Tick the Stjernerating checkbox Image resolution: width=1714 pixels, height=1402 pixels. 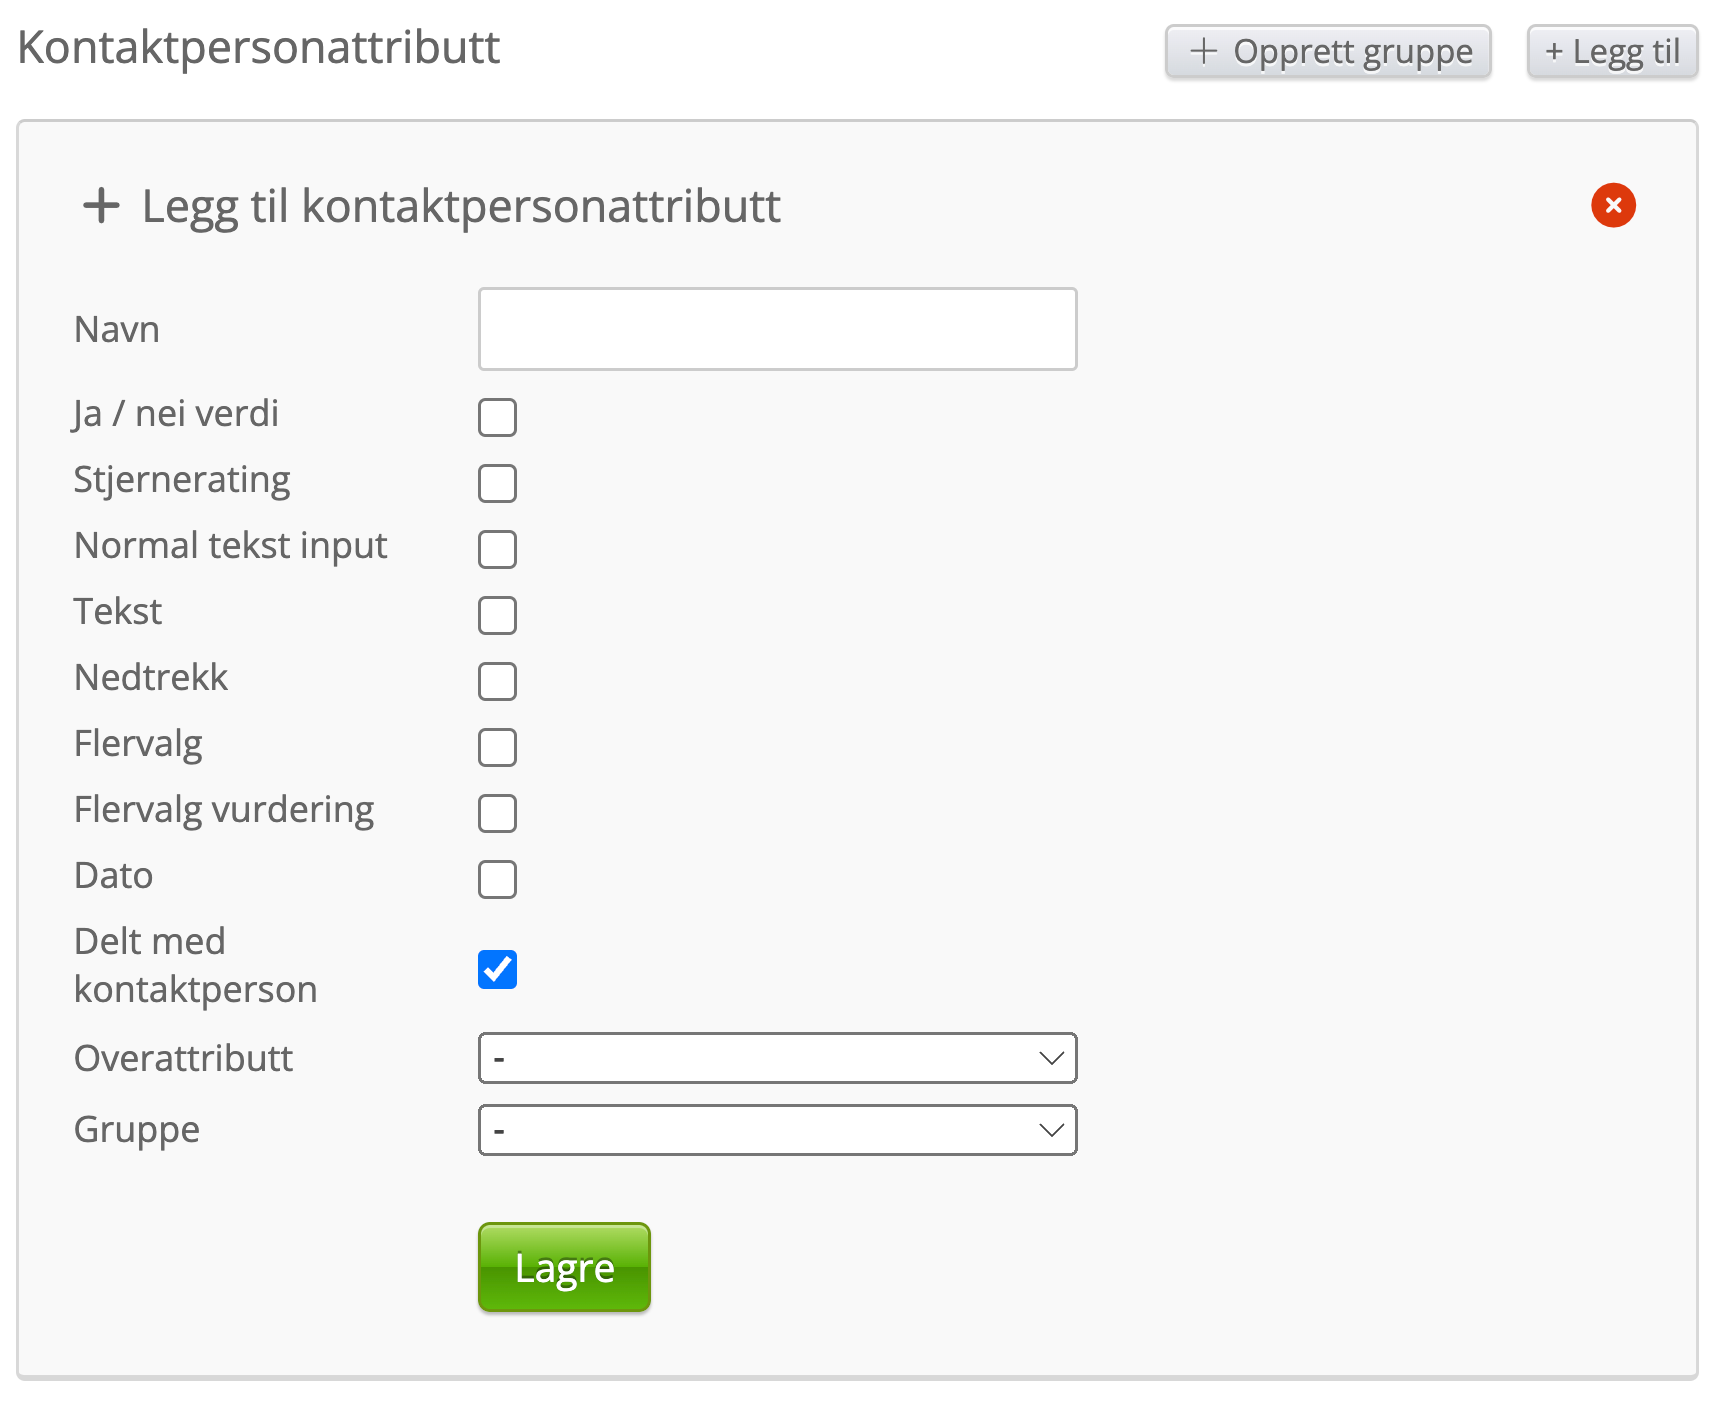coord(497,483)
